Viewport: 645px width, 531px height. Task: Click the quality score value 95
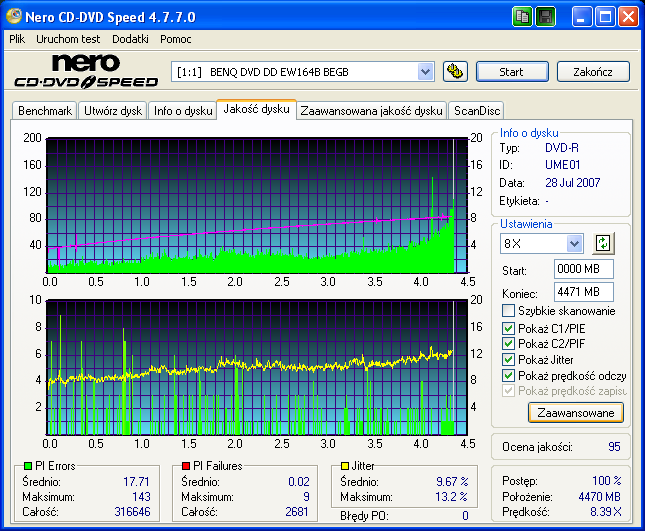(614, 447)
